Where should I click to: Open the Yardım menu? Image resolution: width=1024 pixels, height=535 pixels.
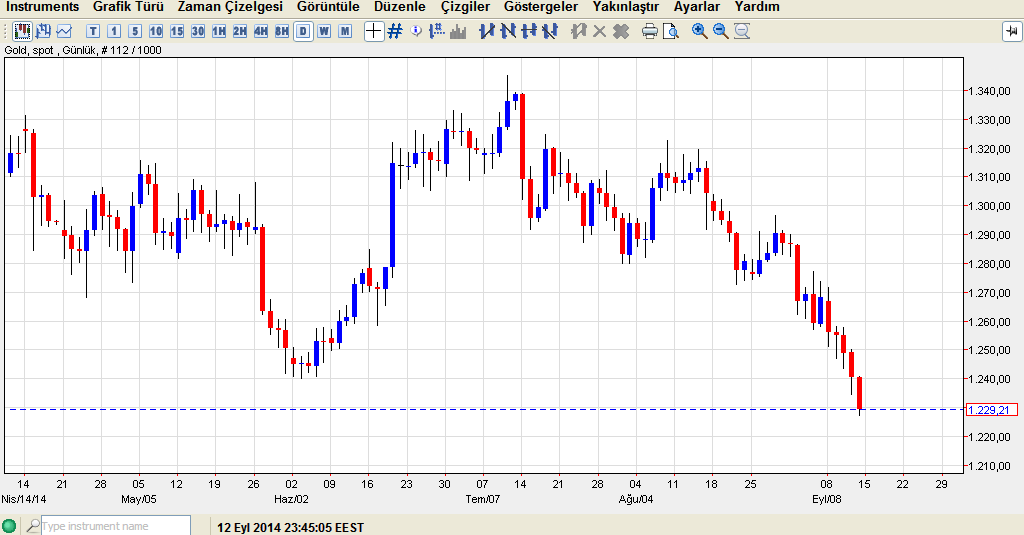757,7
